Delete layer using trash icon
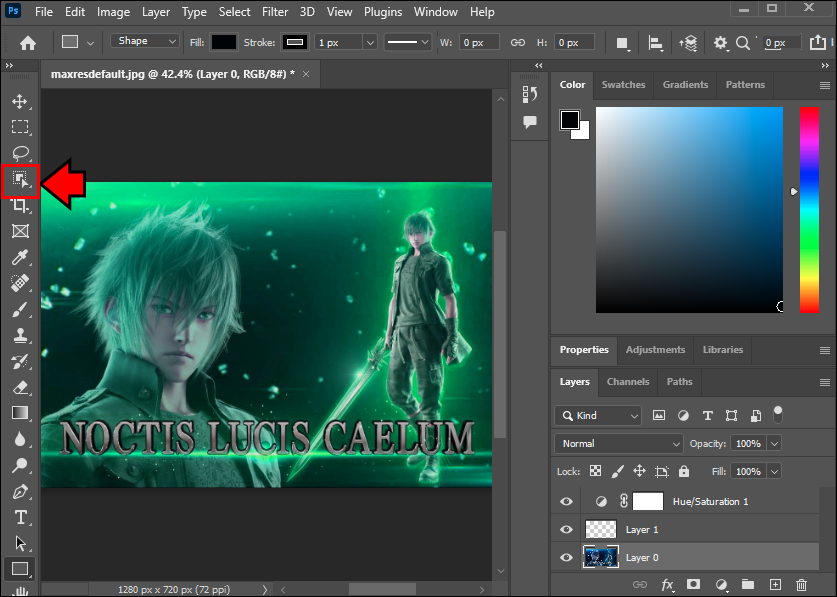 pyautogui.click(x=801, y=584)
